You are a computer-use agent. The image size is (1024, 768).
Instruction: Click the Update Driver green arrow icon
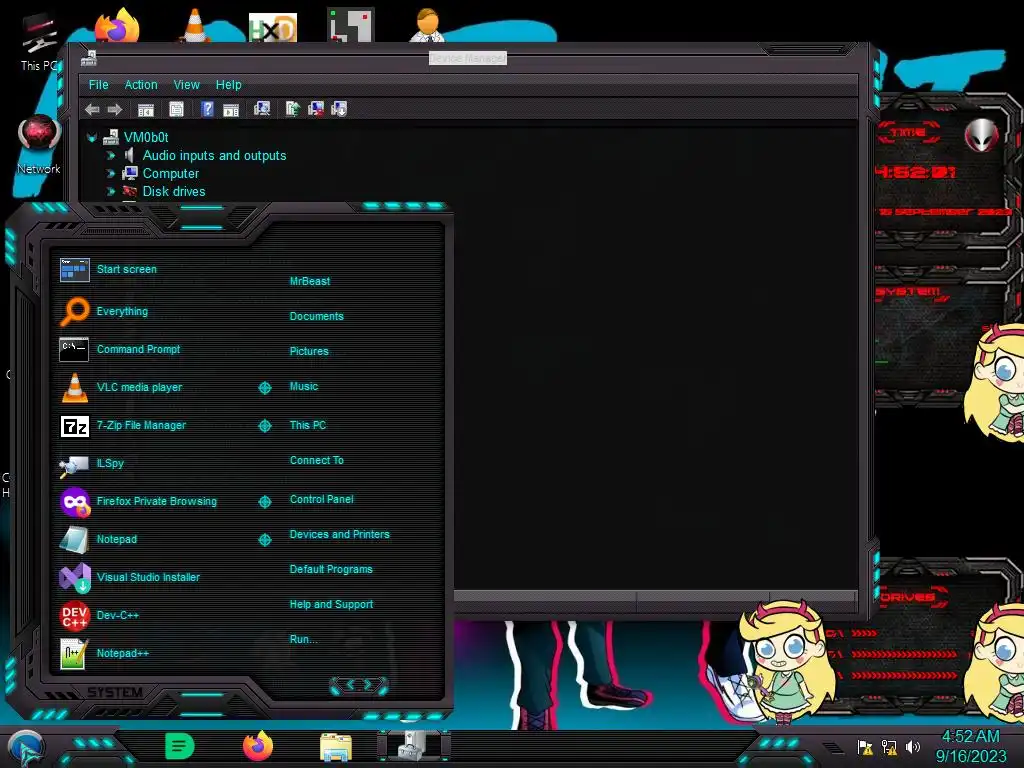point(293,108)
